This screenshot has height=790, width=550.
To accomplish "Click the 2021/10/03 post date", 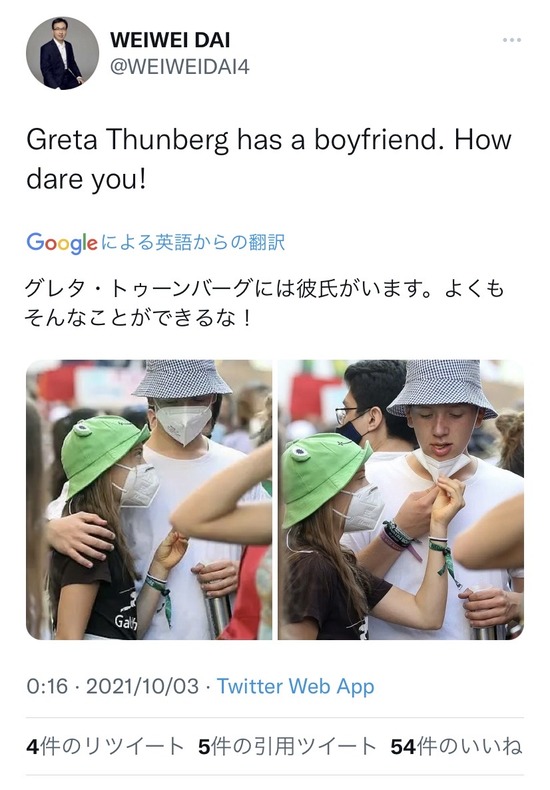I will 143,686.
